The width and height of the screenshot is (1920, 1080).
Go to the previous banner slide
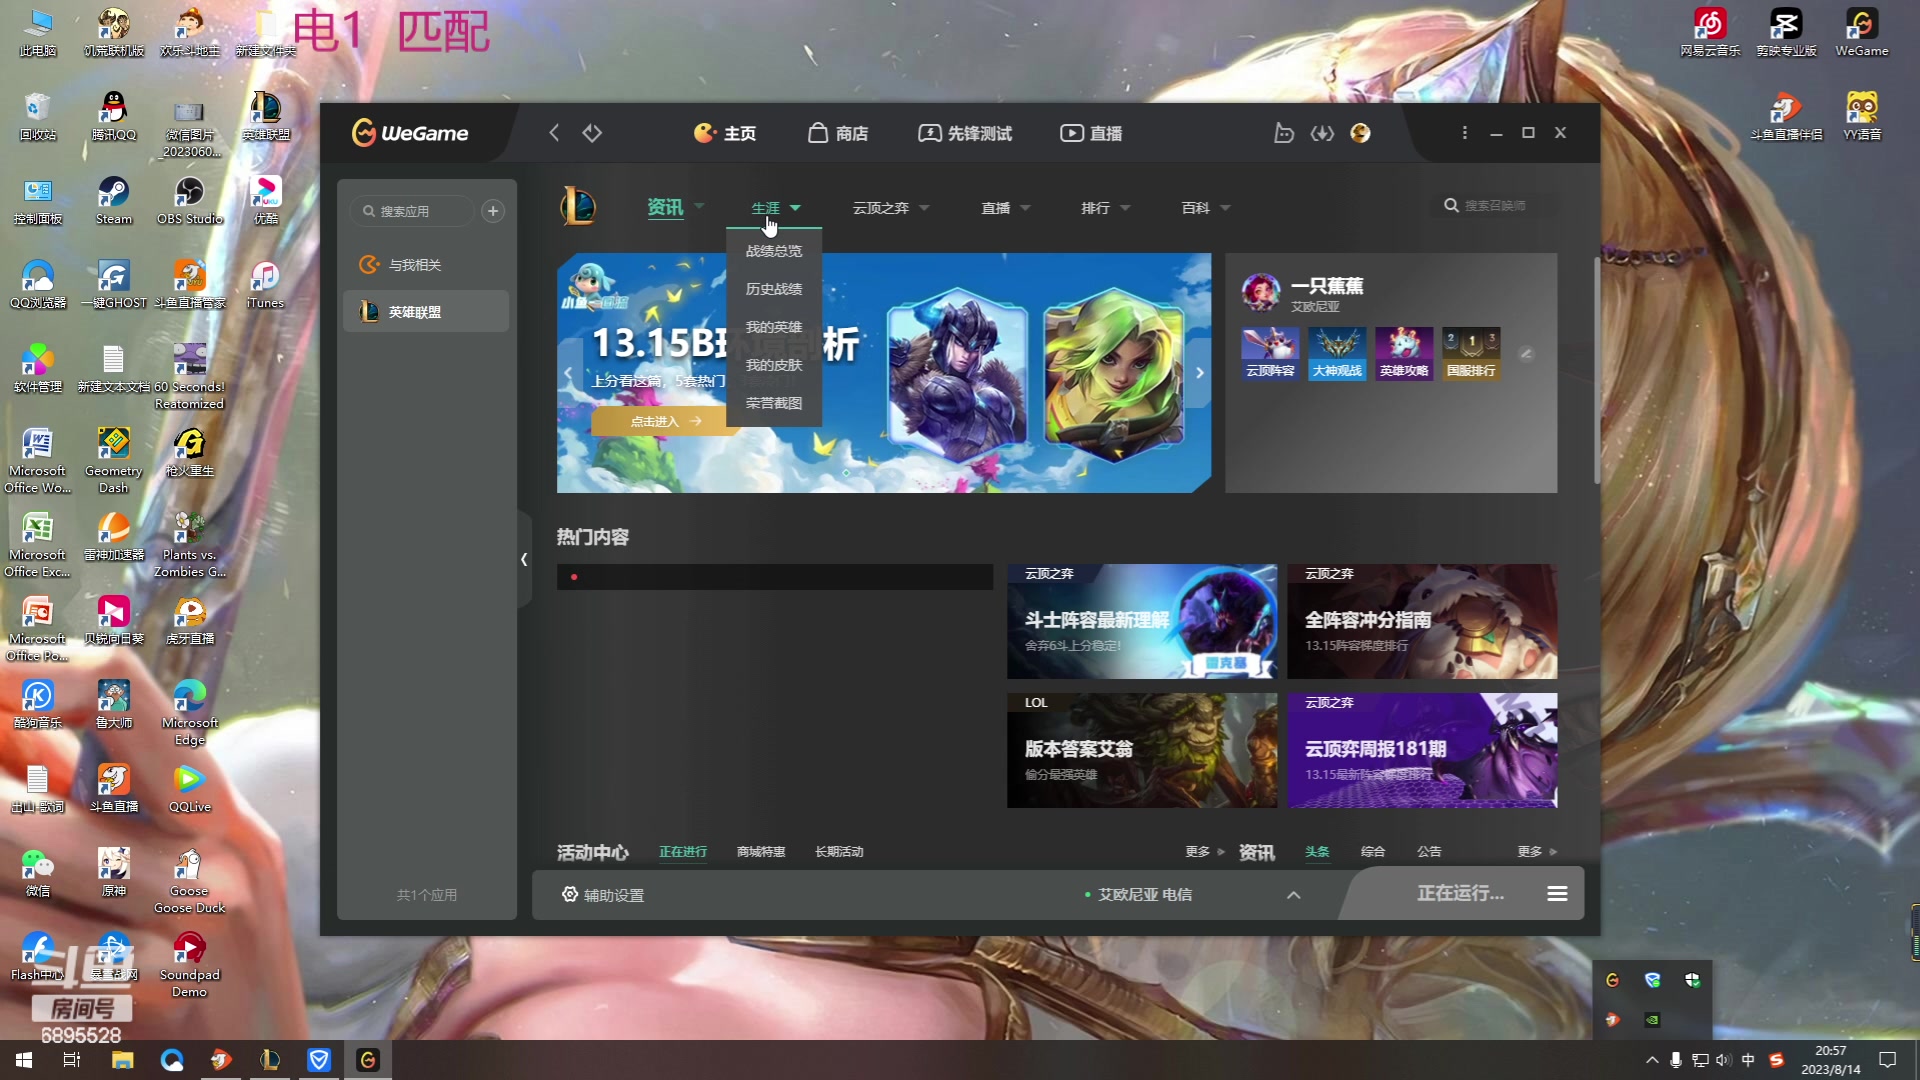568,373
